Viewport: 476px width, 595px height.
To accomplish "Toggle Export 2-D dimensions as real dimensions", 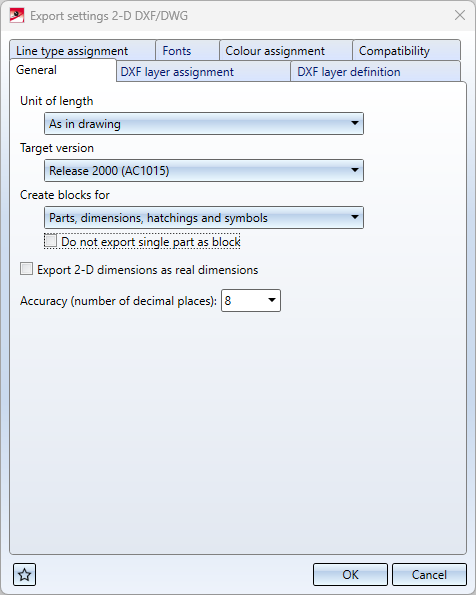I will [x=26, y=269].
